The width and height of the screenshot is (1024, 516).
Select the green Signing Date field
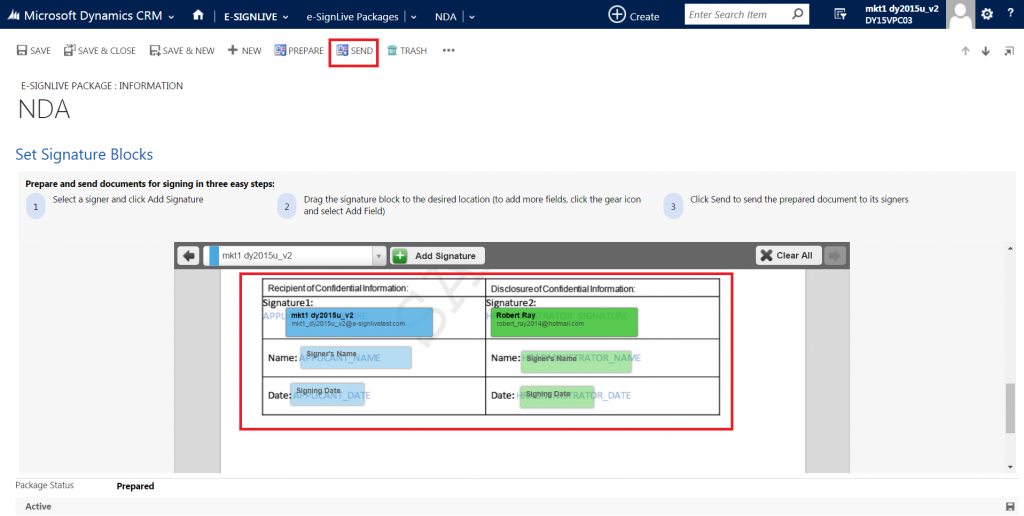[x=557, y=398]
